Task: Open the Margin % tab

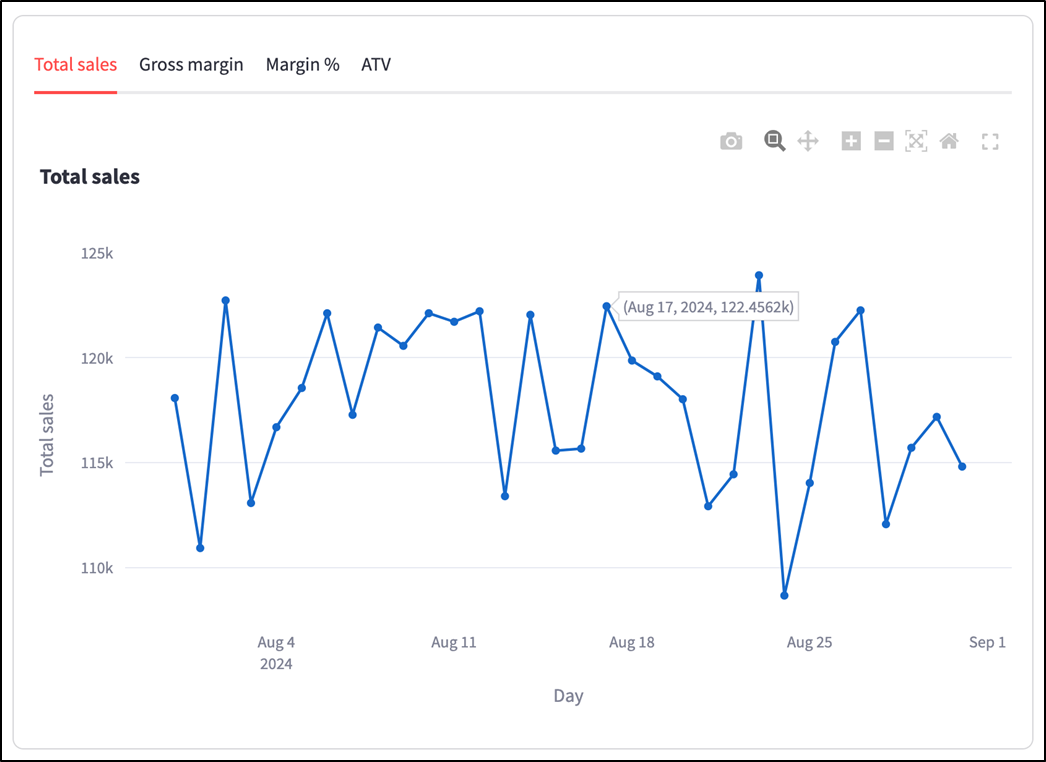Action: [x=302, y=65]
